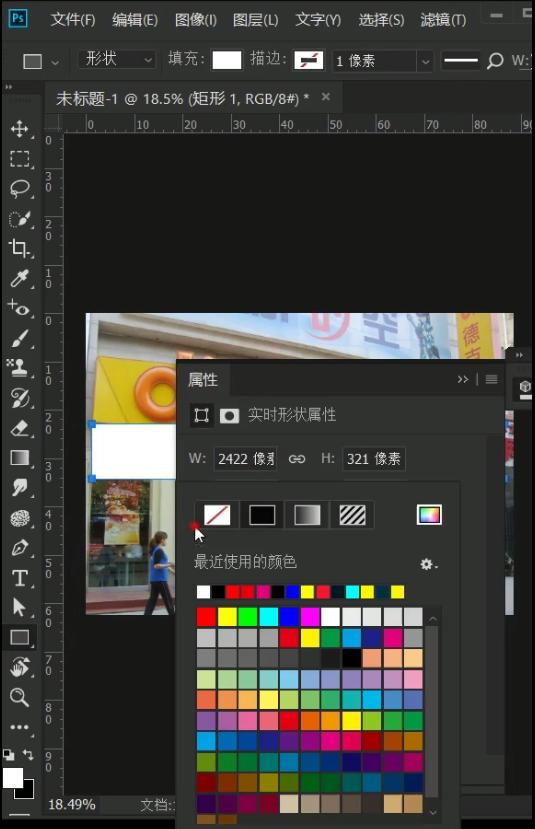Select the Rotate View hand tool
Image resolution: width=535 pixels, height=829 pixels.
(x=20, y=667)
